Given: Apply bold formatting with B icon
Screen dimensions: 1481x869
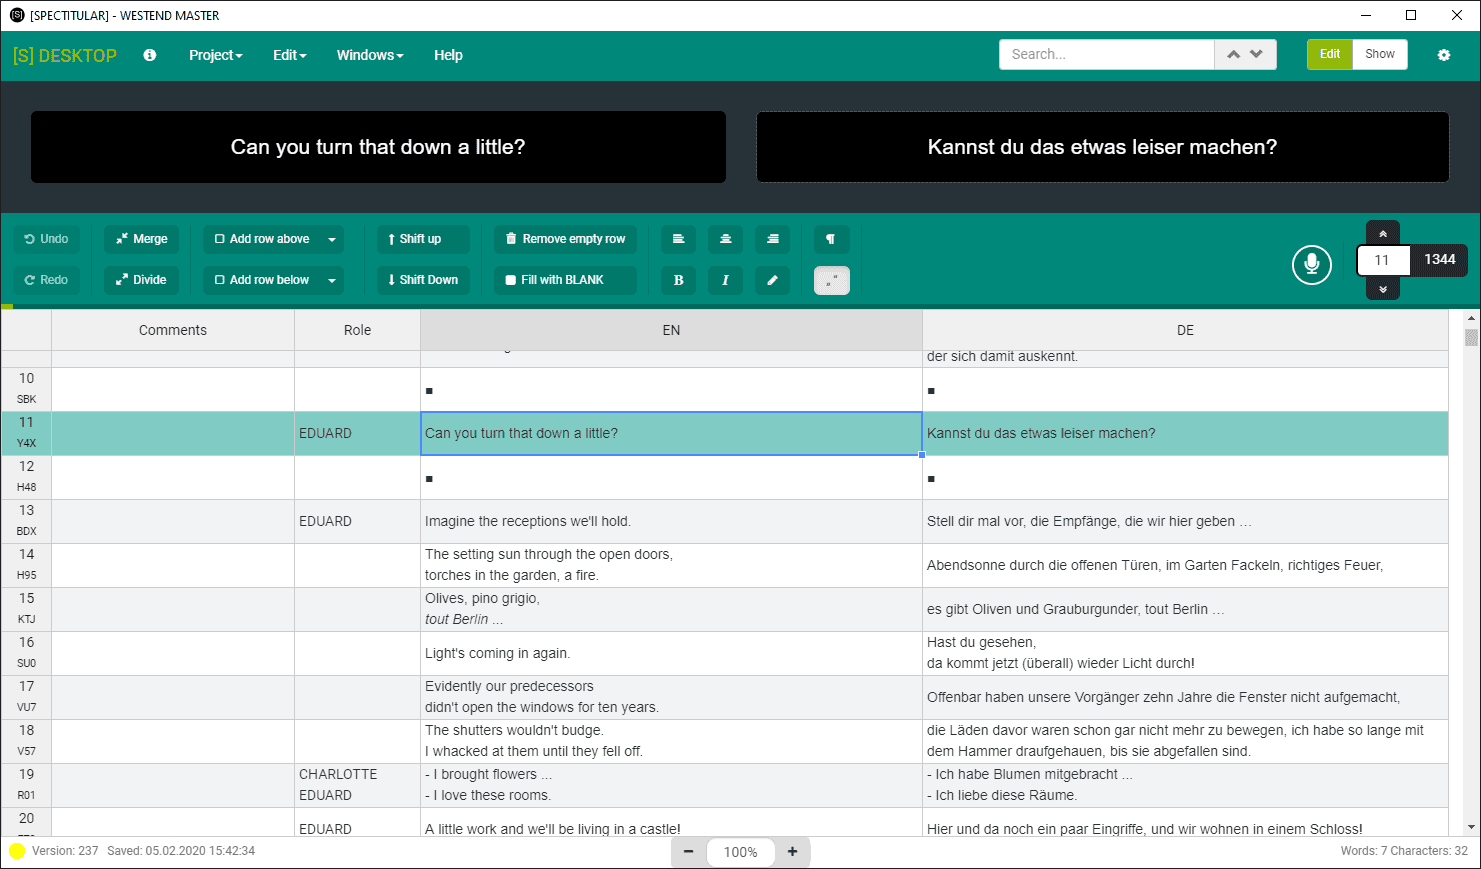Looking at the screenshot, I should click(679, 280).
